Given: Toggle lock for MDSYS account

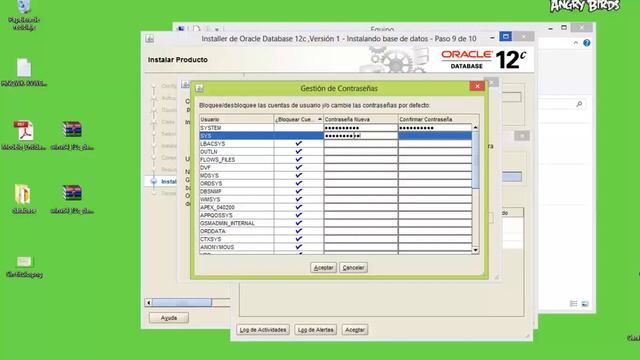Looking at the screenshot, I should click(x=299, y=176).
